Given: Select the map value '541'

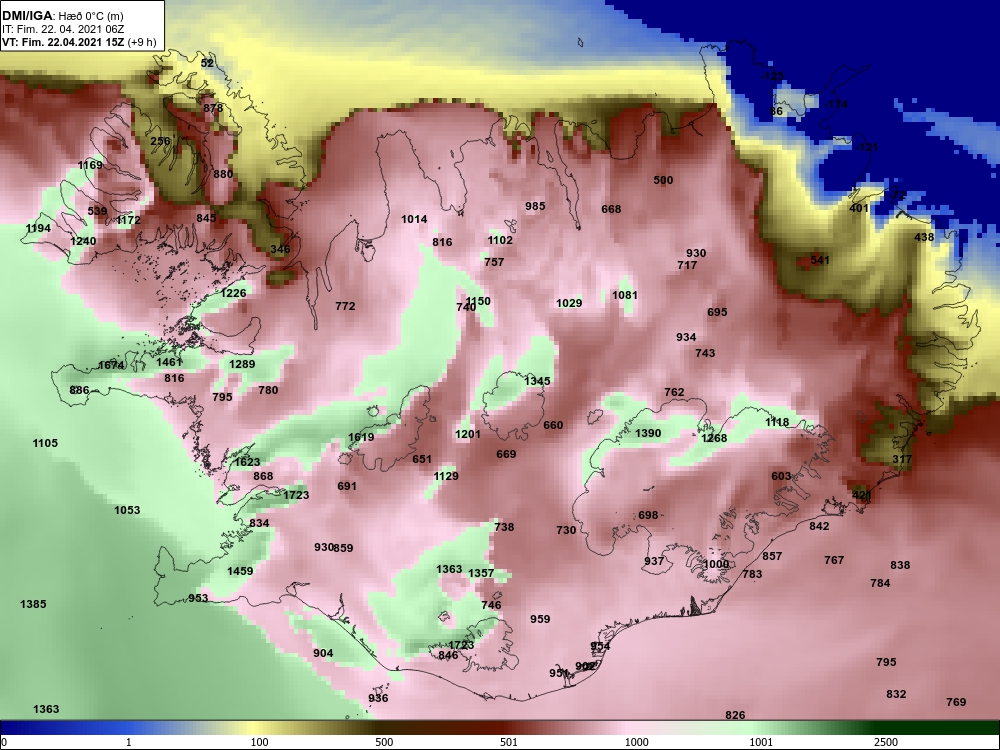Looking at the screenshot, I should click(820, 260).
